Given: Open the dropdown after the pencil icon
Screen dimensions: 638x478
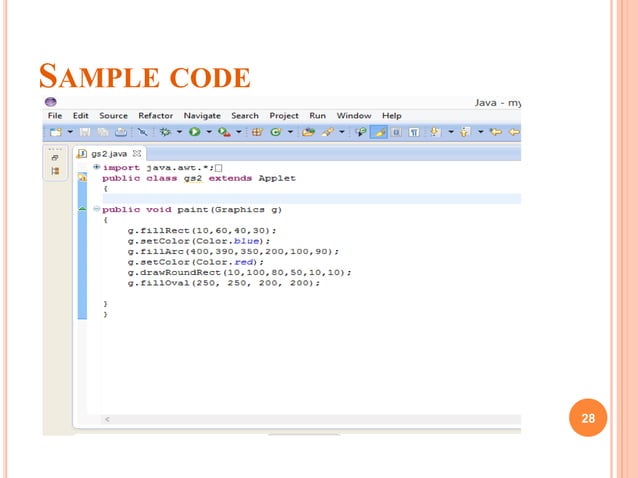Looking at the screenshot, I should pyautogui.click(x=342, y=132).
